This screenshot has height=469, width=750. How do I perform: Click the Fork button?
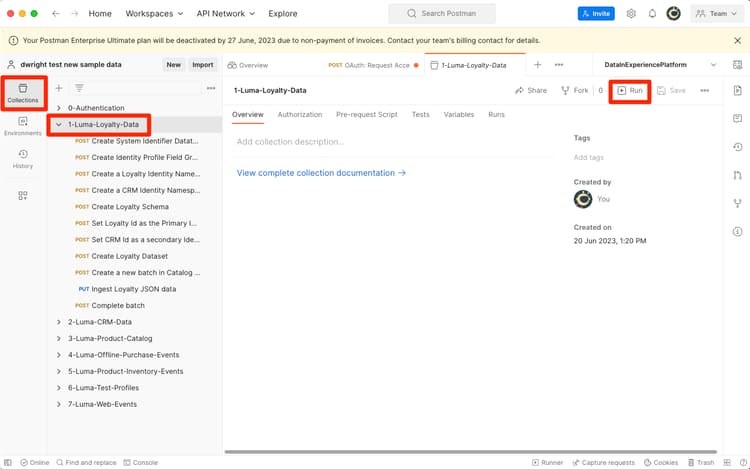[x=574, y=90]
